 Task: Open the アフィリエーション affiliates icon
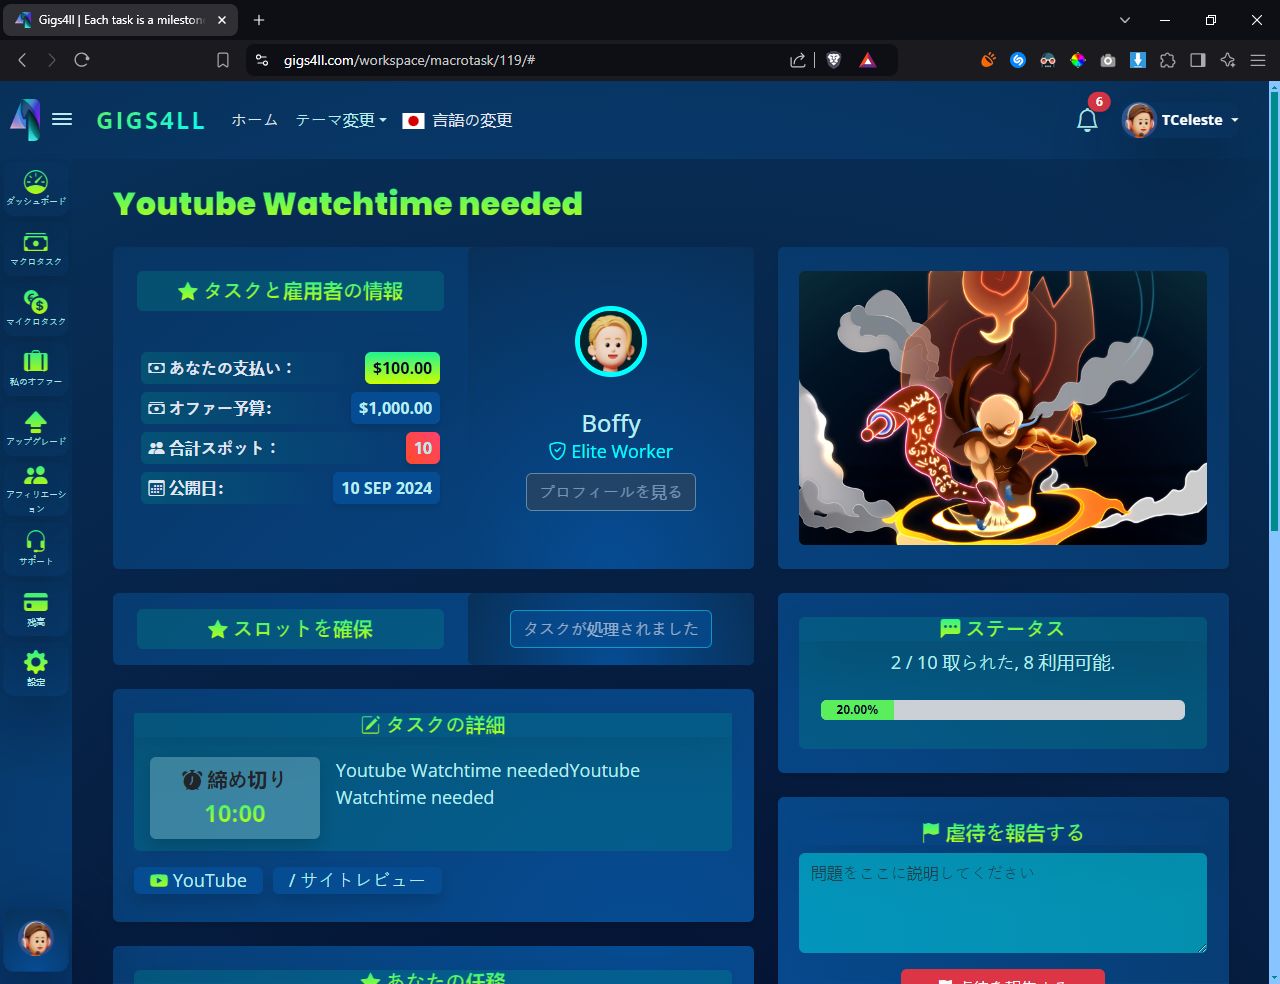pyautogui.click(x=36, y=488)
